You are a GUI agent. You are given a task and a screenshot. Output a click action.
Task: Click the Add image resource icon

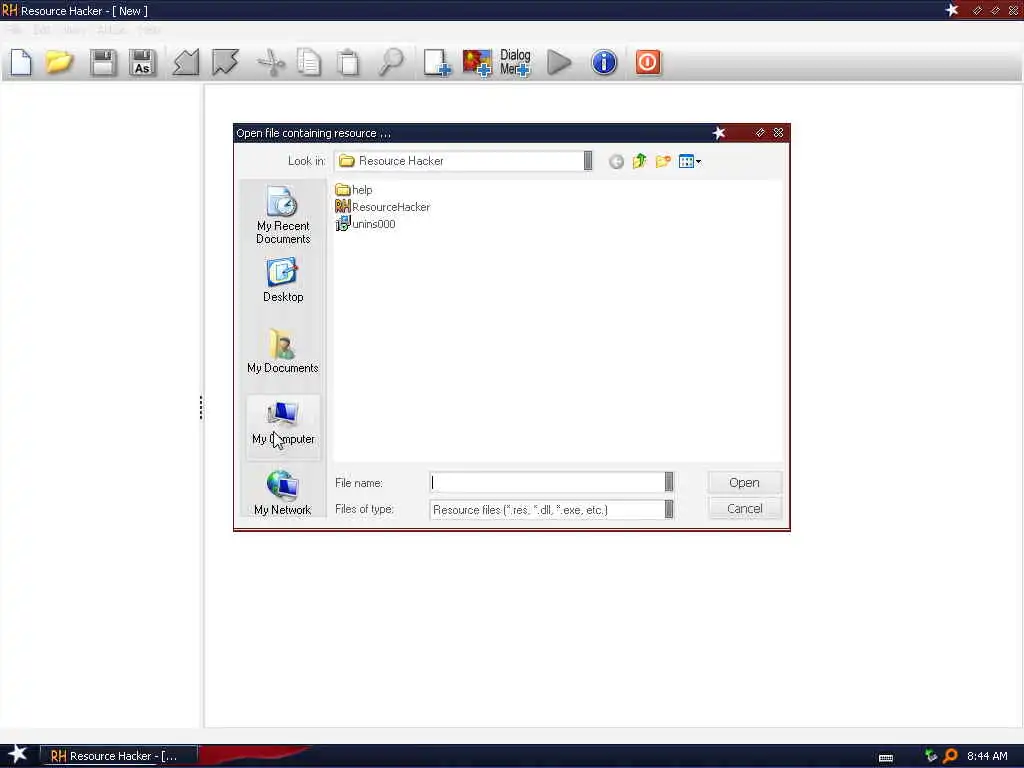coord(477,63)
